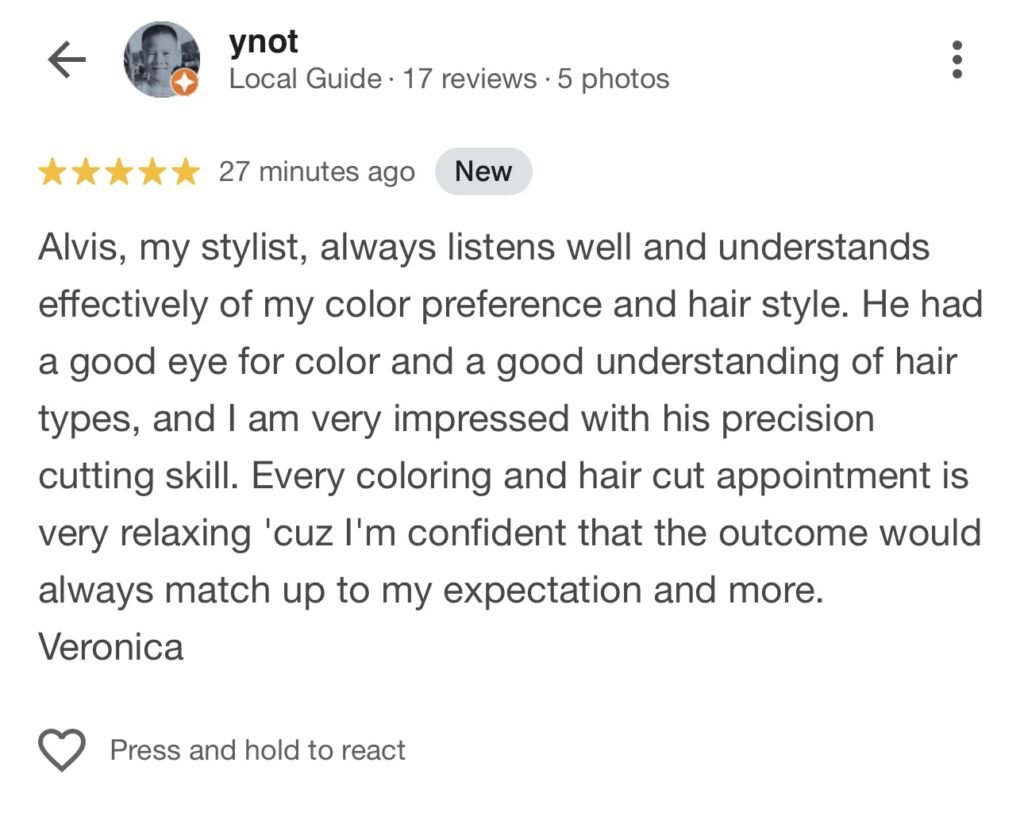Click the fourth yellow rating star
The height and width of the screenshot is (828, 1024).
tap(152, 173)
